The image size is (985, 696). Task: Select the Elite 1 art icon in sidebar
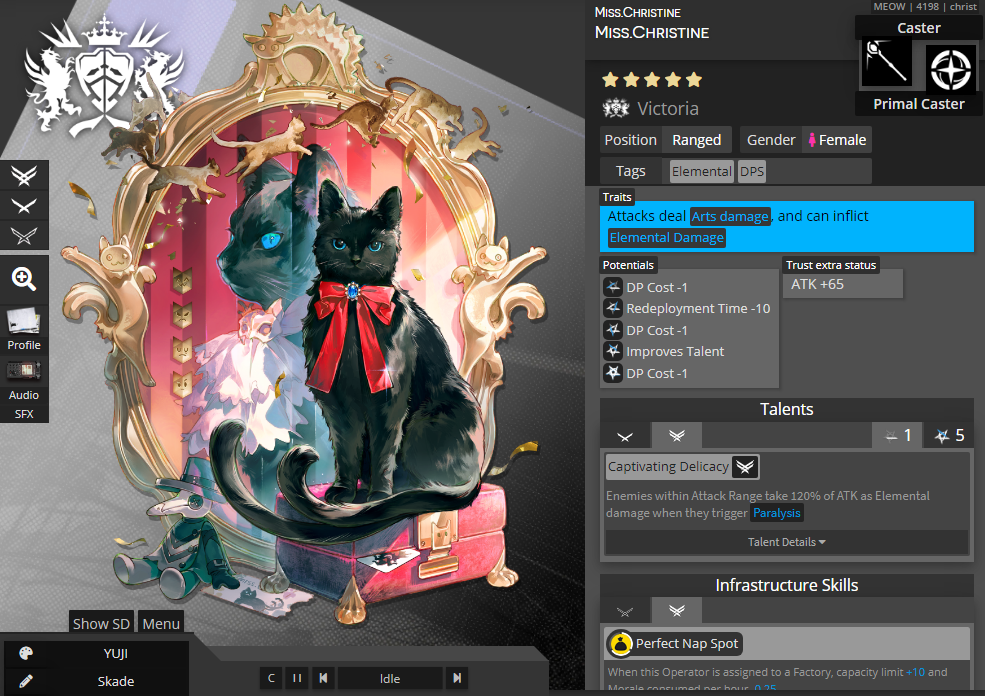click(x=24, y=206)
